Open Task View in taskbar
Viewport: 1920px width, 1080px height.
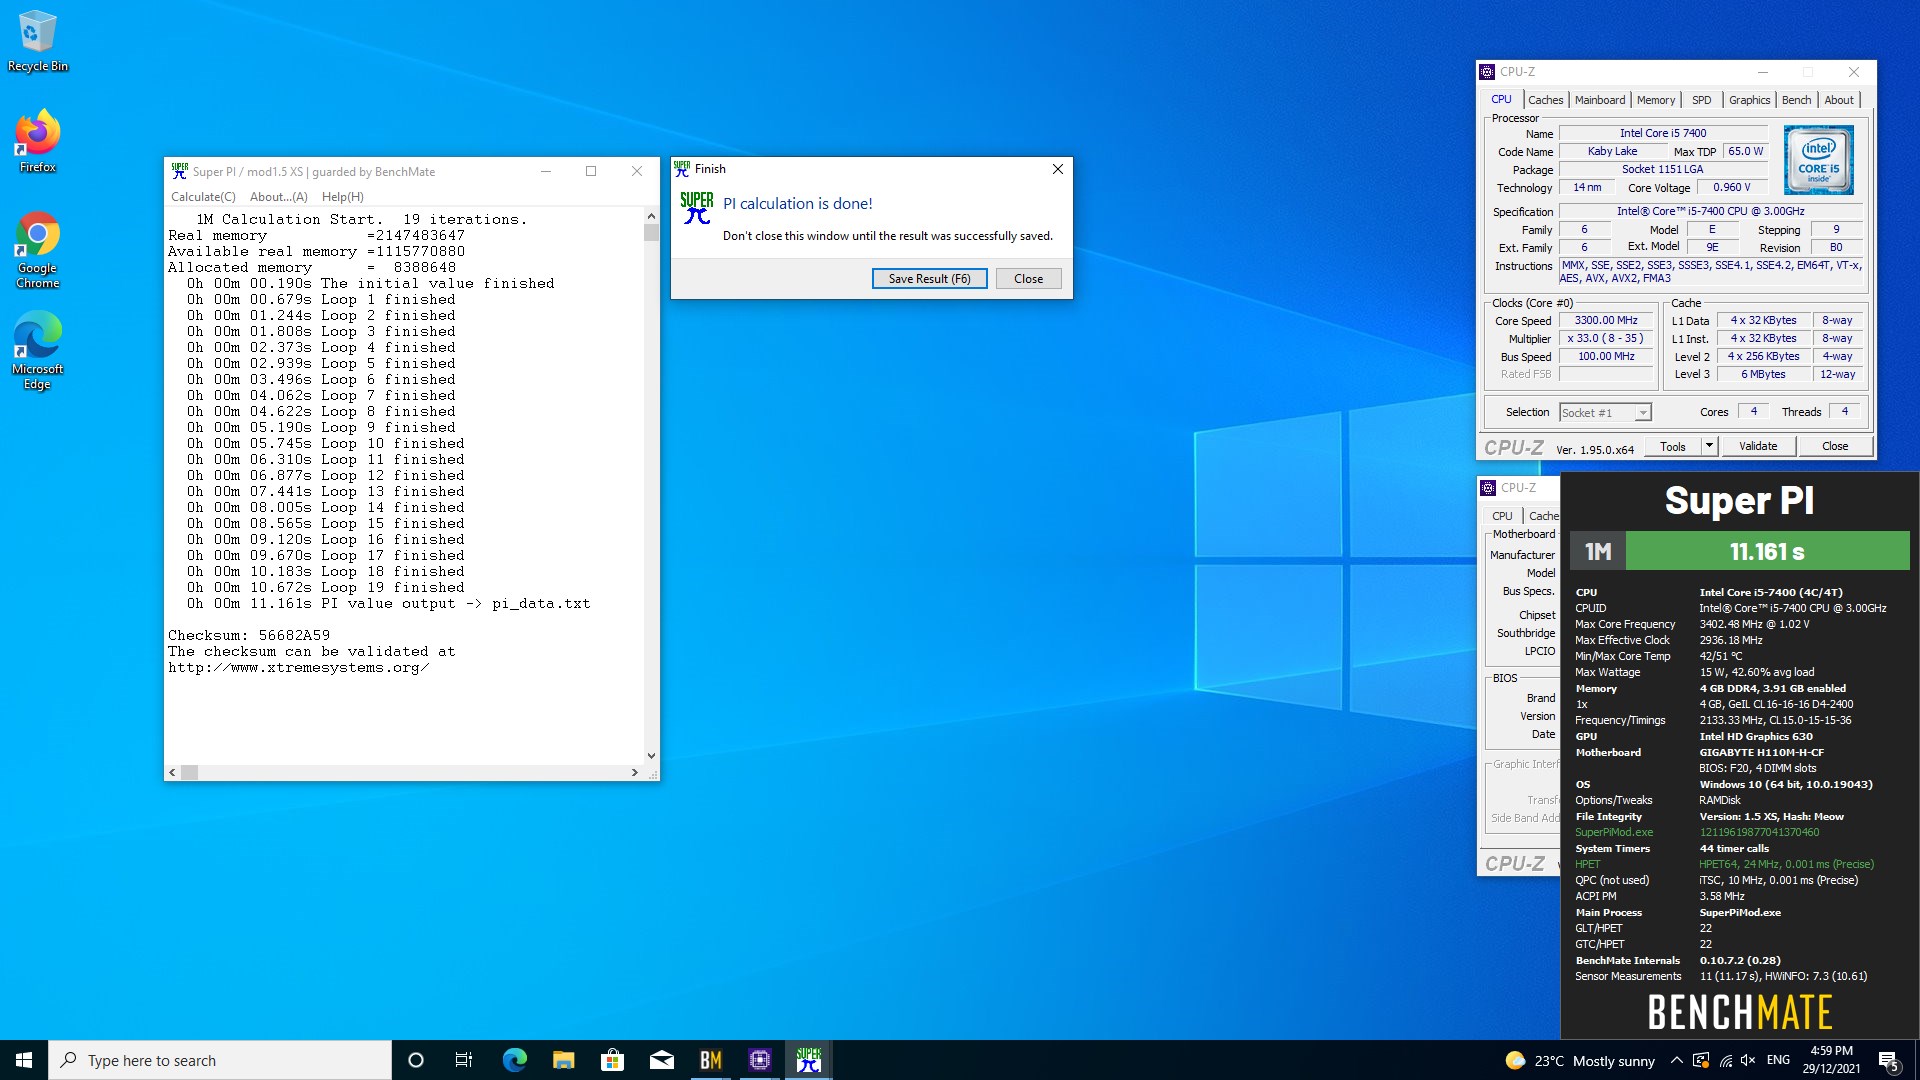(464, 1060)
